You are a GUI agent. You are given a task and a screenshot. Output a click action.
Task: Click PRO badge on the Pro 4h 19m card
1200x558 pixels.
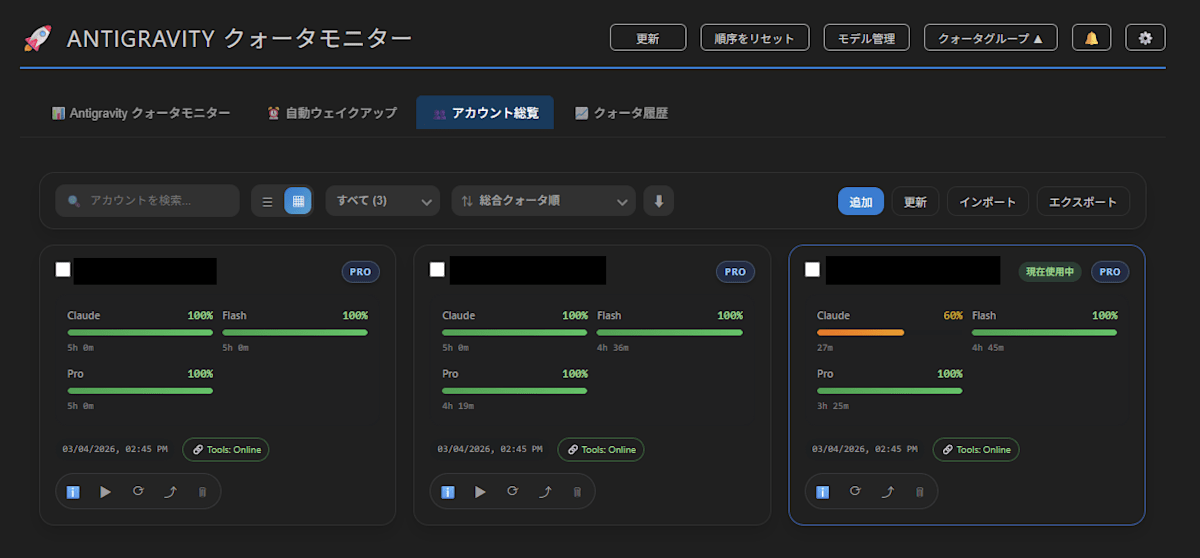coord(735,271)
